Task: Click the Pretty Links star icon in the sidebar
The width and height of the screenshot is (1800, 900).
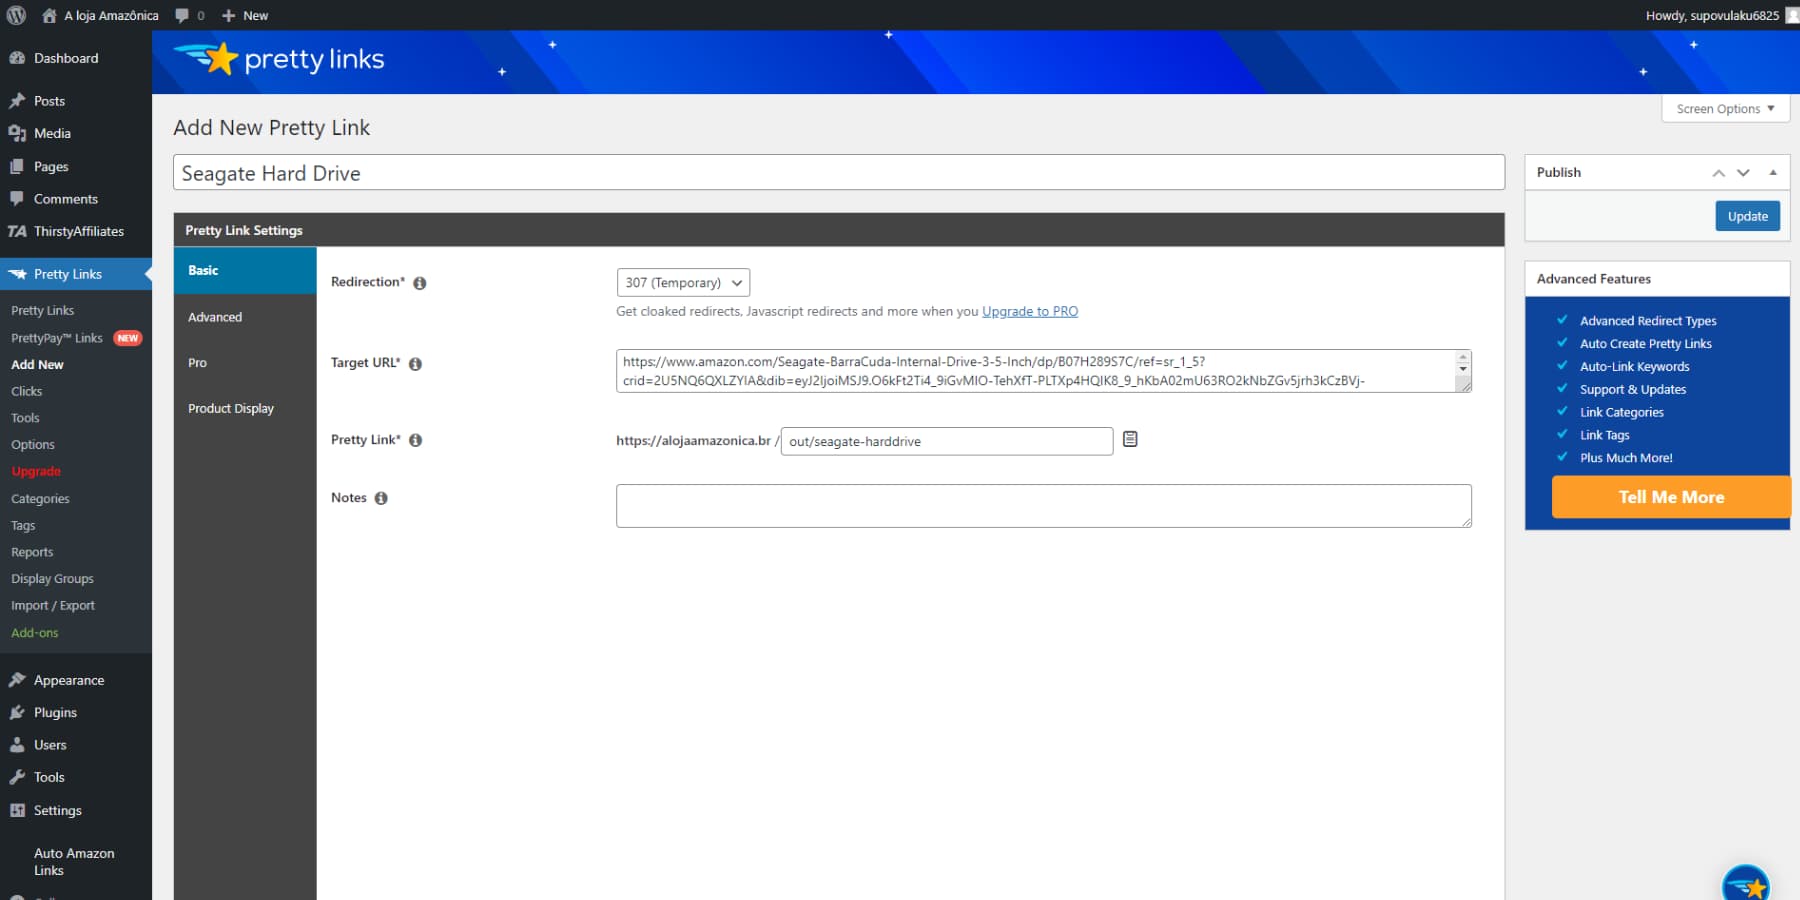Action: click(16, 274)
